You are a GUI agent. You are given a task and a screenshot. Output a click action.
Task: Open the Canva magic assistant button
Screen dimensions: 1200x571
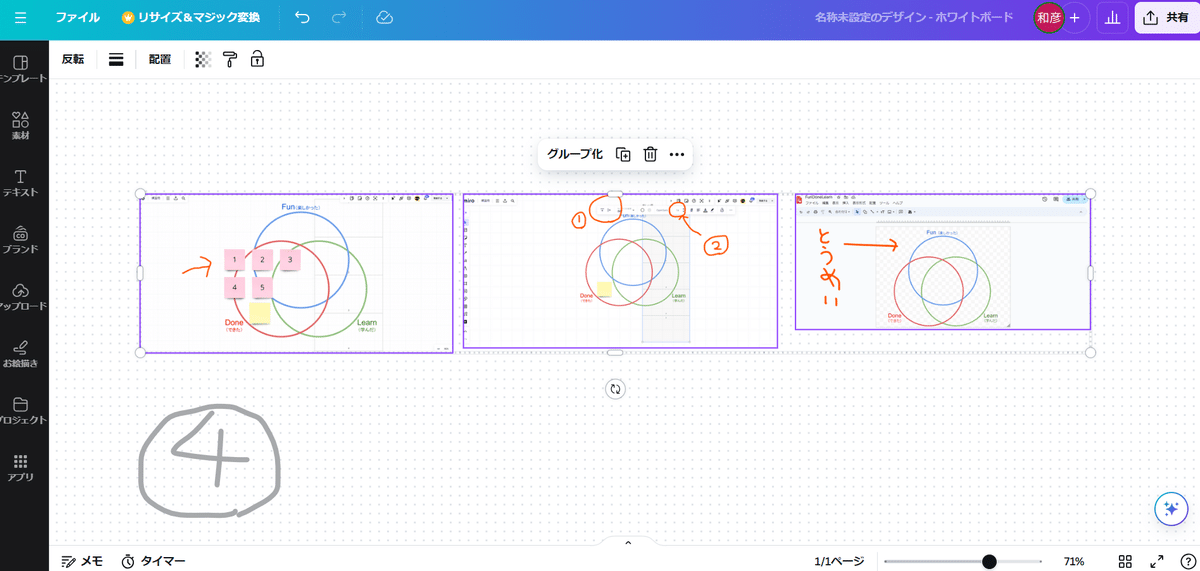click(x=1170, y=509)
